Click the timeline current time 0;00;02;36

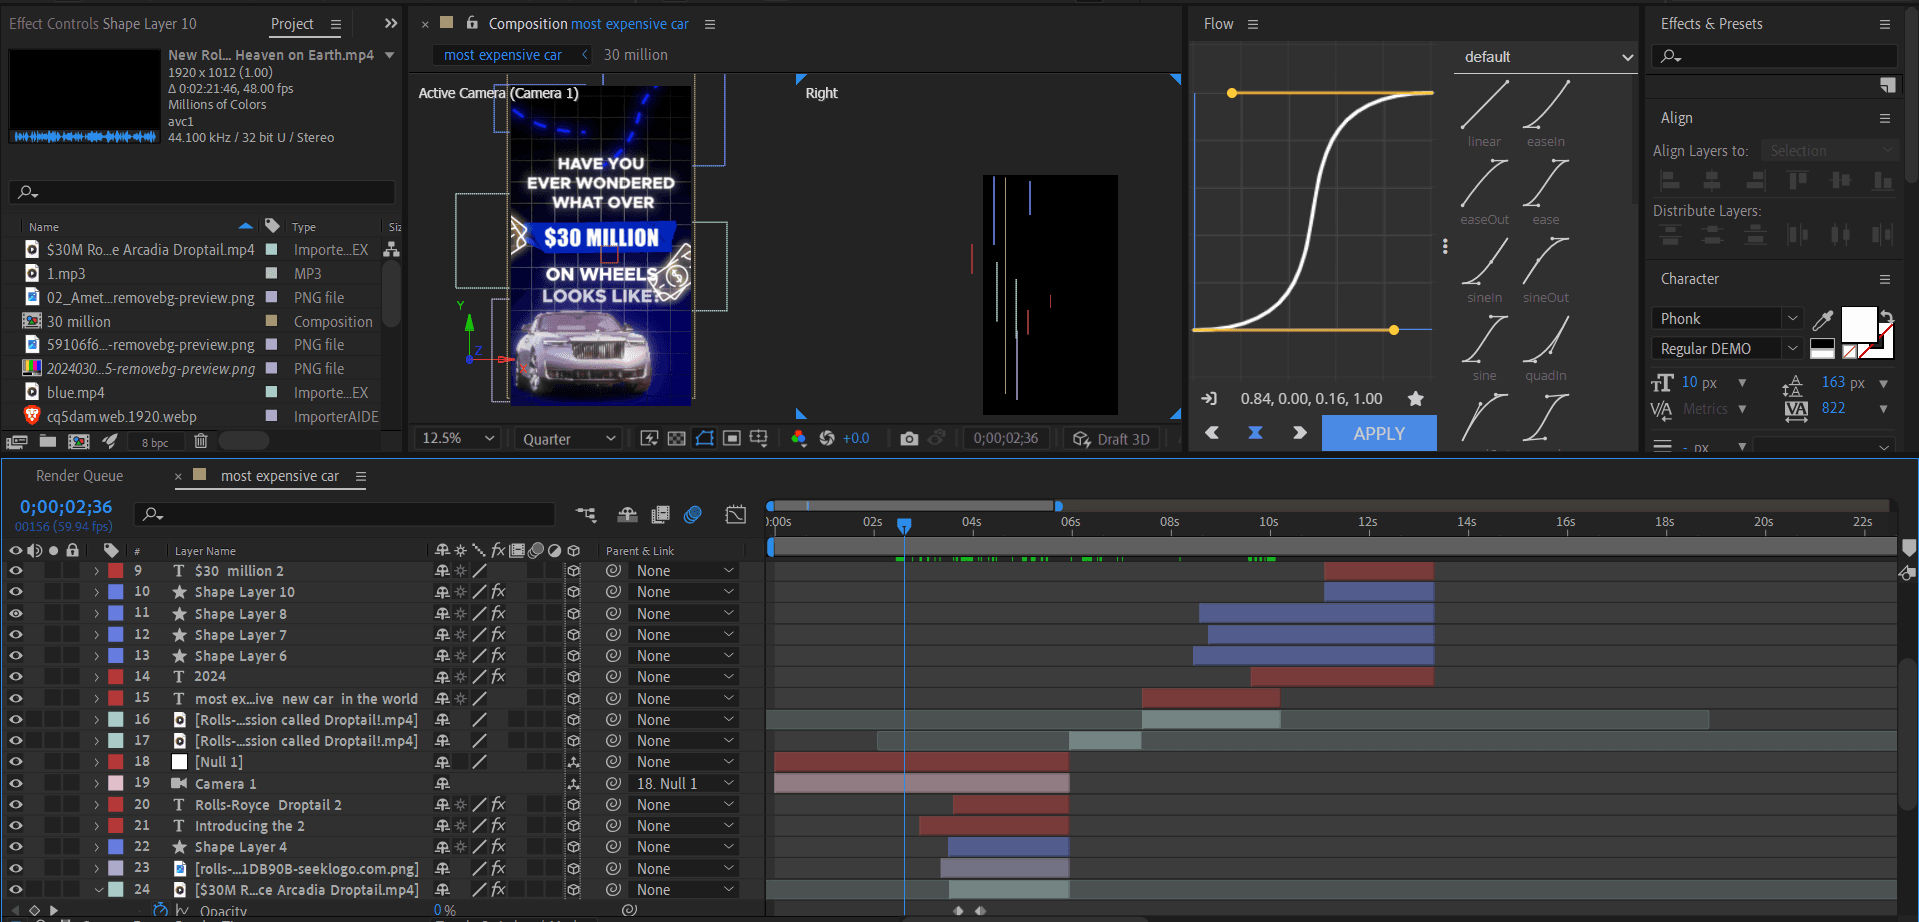[66, 507]
